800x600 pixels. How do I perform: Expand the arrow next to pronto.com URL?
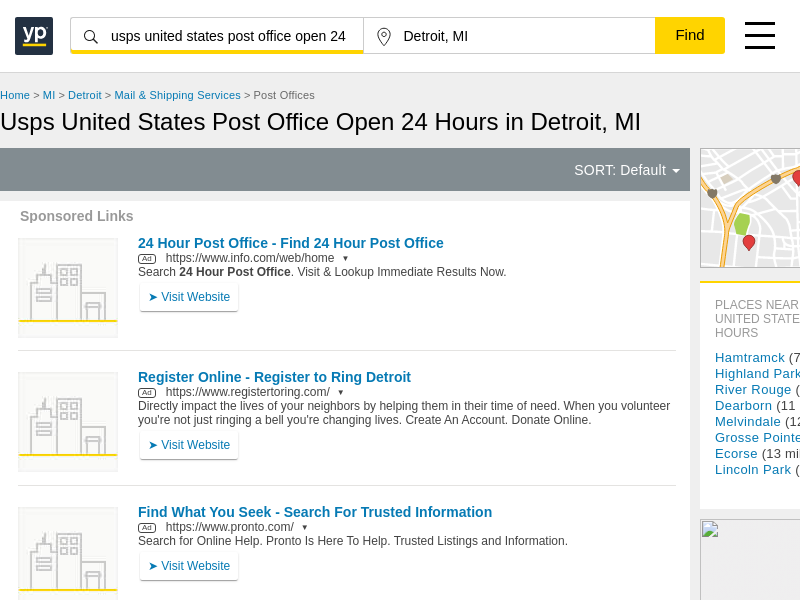(305, 528)
